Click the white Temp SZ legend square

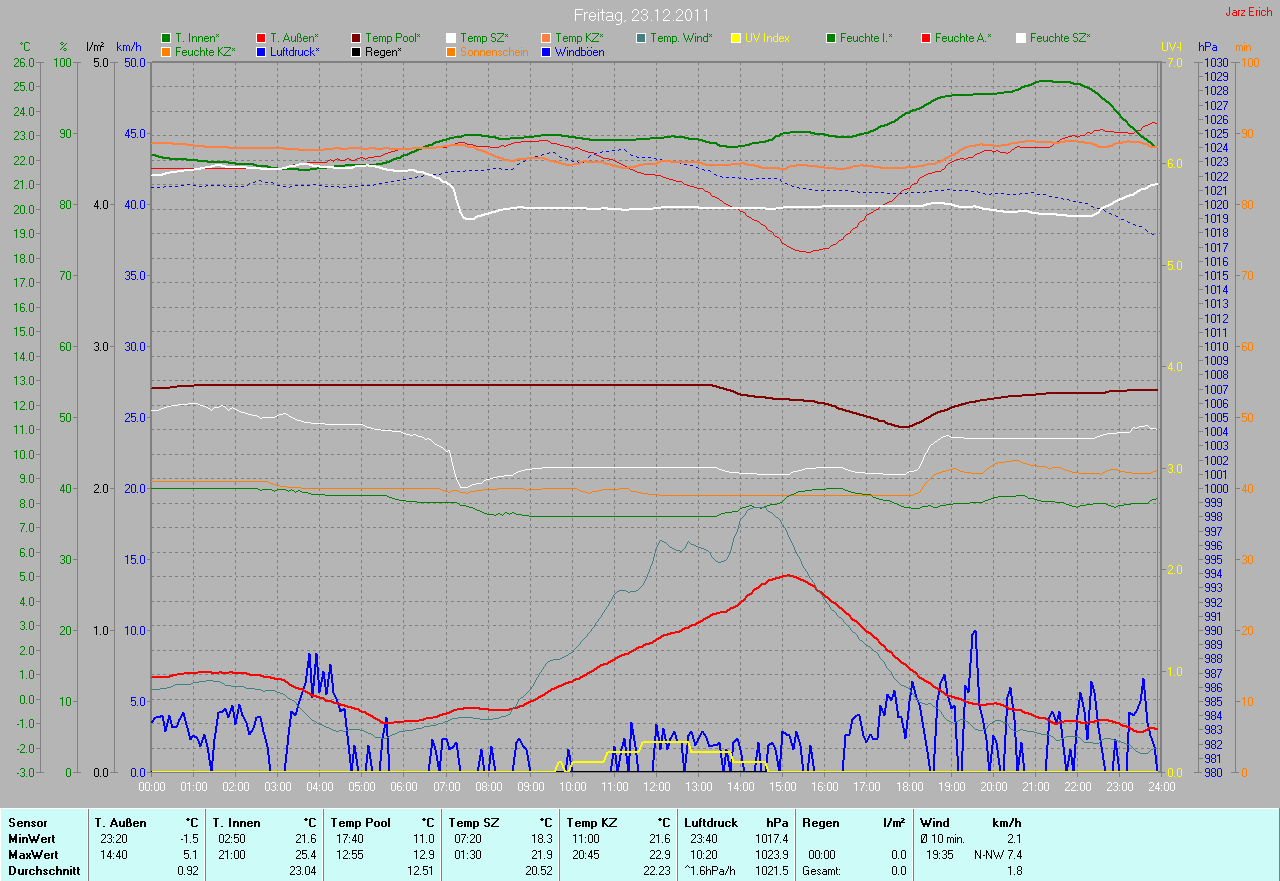(451, 38)
